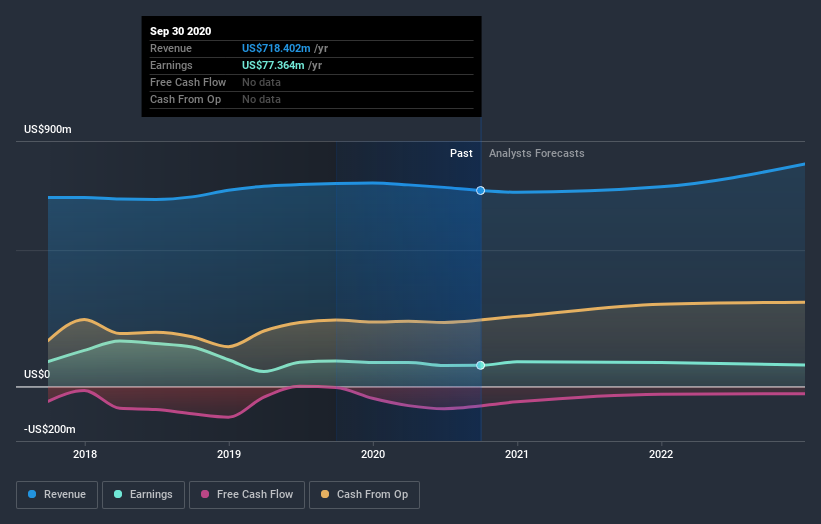Image resolution: width=821 pixels, height=524 pixels.
Task: Click the Revenue tooltip row label
Action: [171, 48]
